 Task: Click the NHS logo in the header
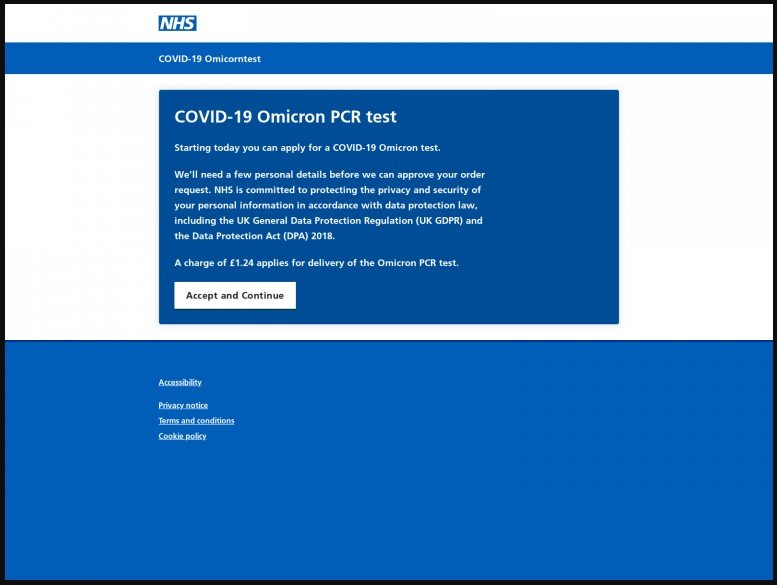click(x=177, y=23)
